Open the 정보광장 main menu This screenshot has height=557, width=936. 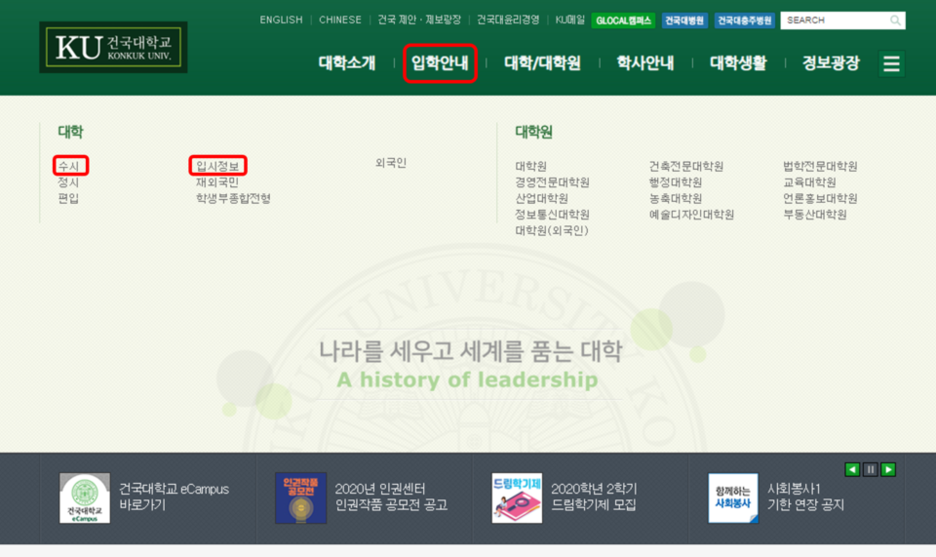[831, 63]
